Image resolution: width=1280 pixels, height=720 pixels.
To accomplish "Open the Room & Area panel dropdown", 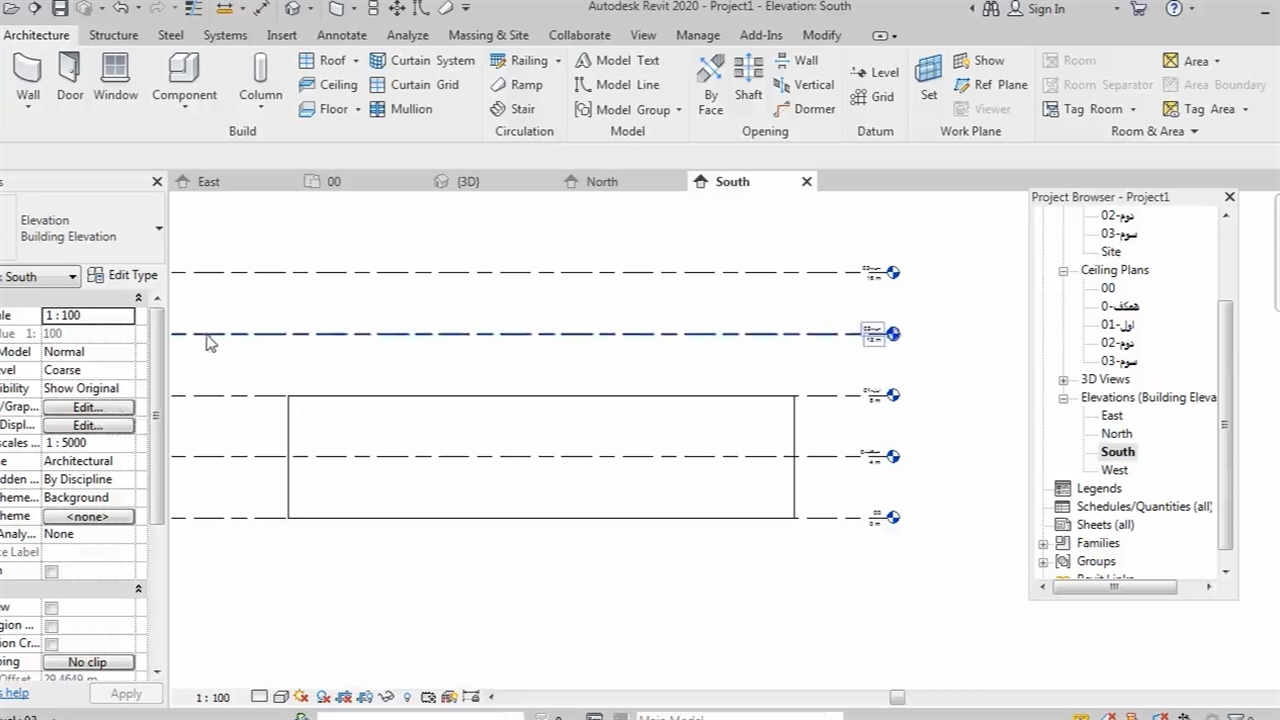I will (1193, 132).
